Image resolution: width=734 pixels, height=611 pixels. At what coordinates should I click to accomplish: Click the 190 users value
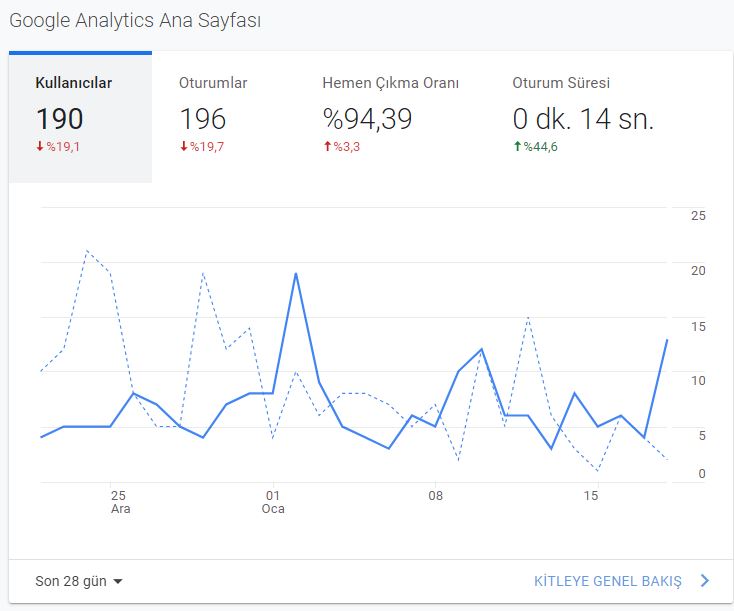click(60, 119)
